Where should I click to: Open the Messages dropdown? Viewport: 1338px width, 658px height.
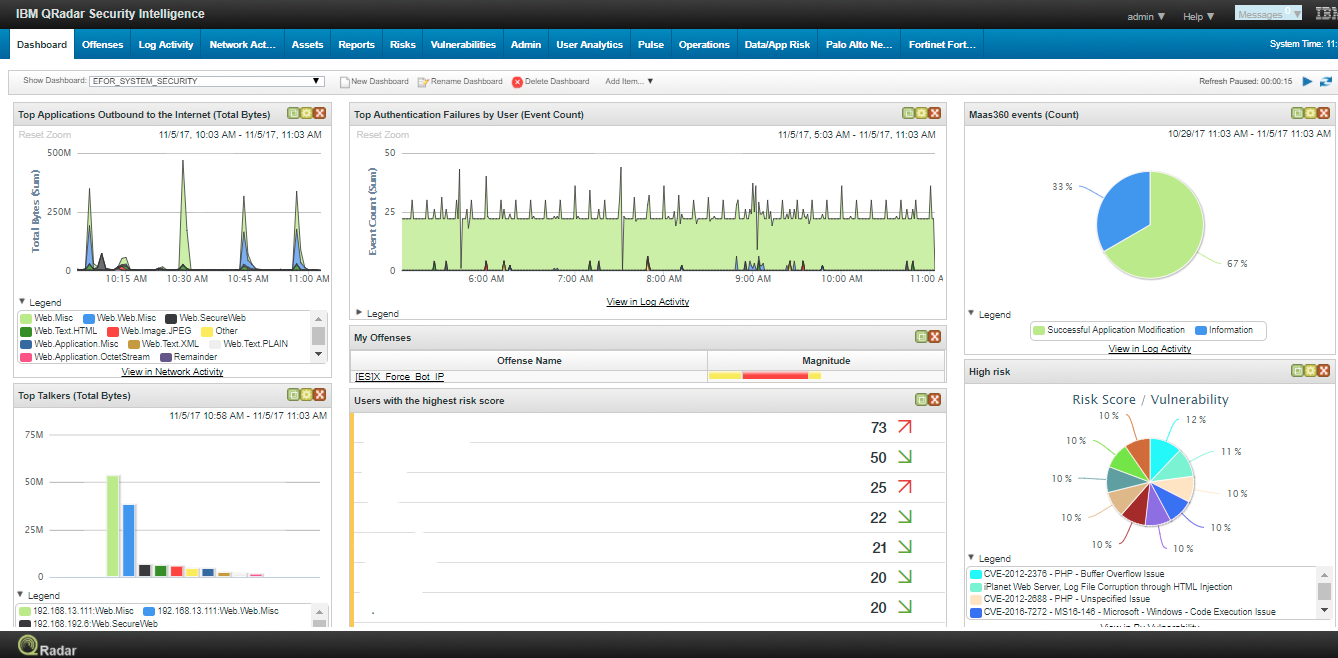click(1268, 14)
